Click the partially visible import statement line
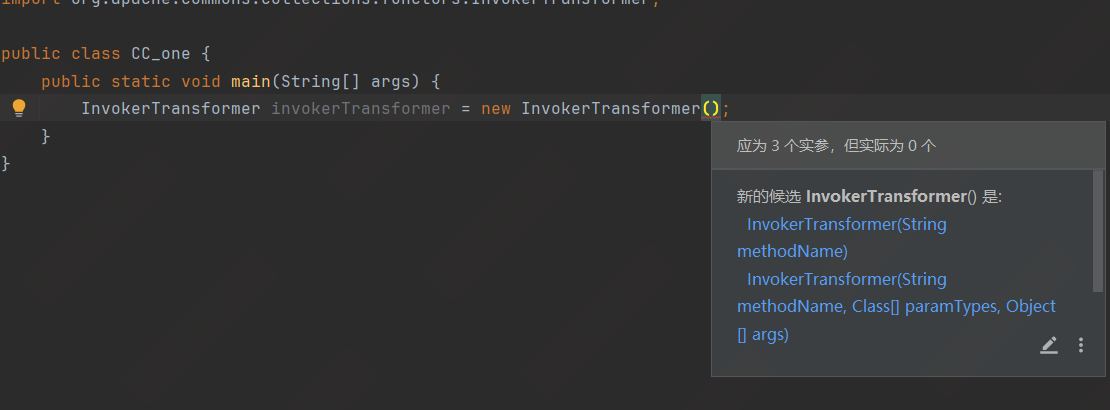Image resolution: width=1110 pixels, height=410 pixels. (330, 5)
